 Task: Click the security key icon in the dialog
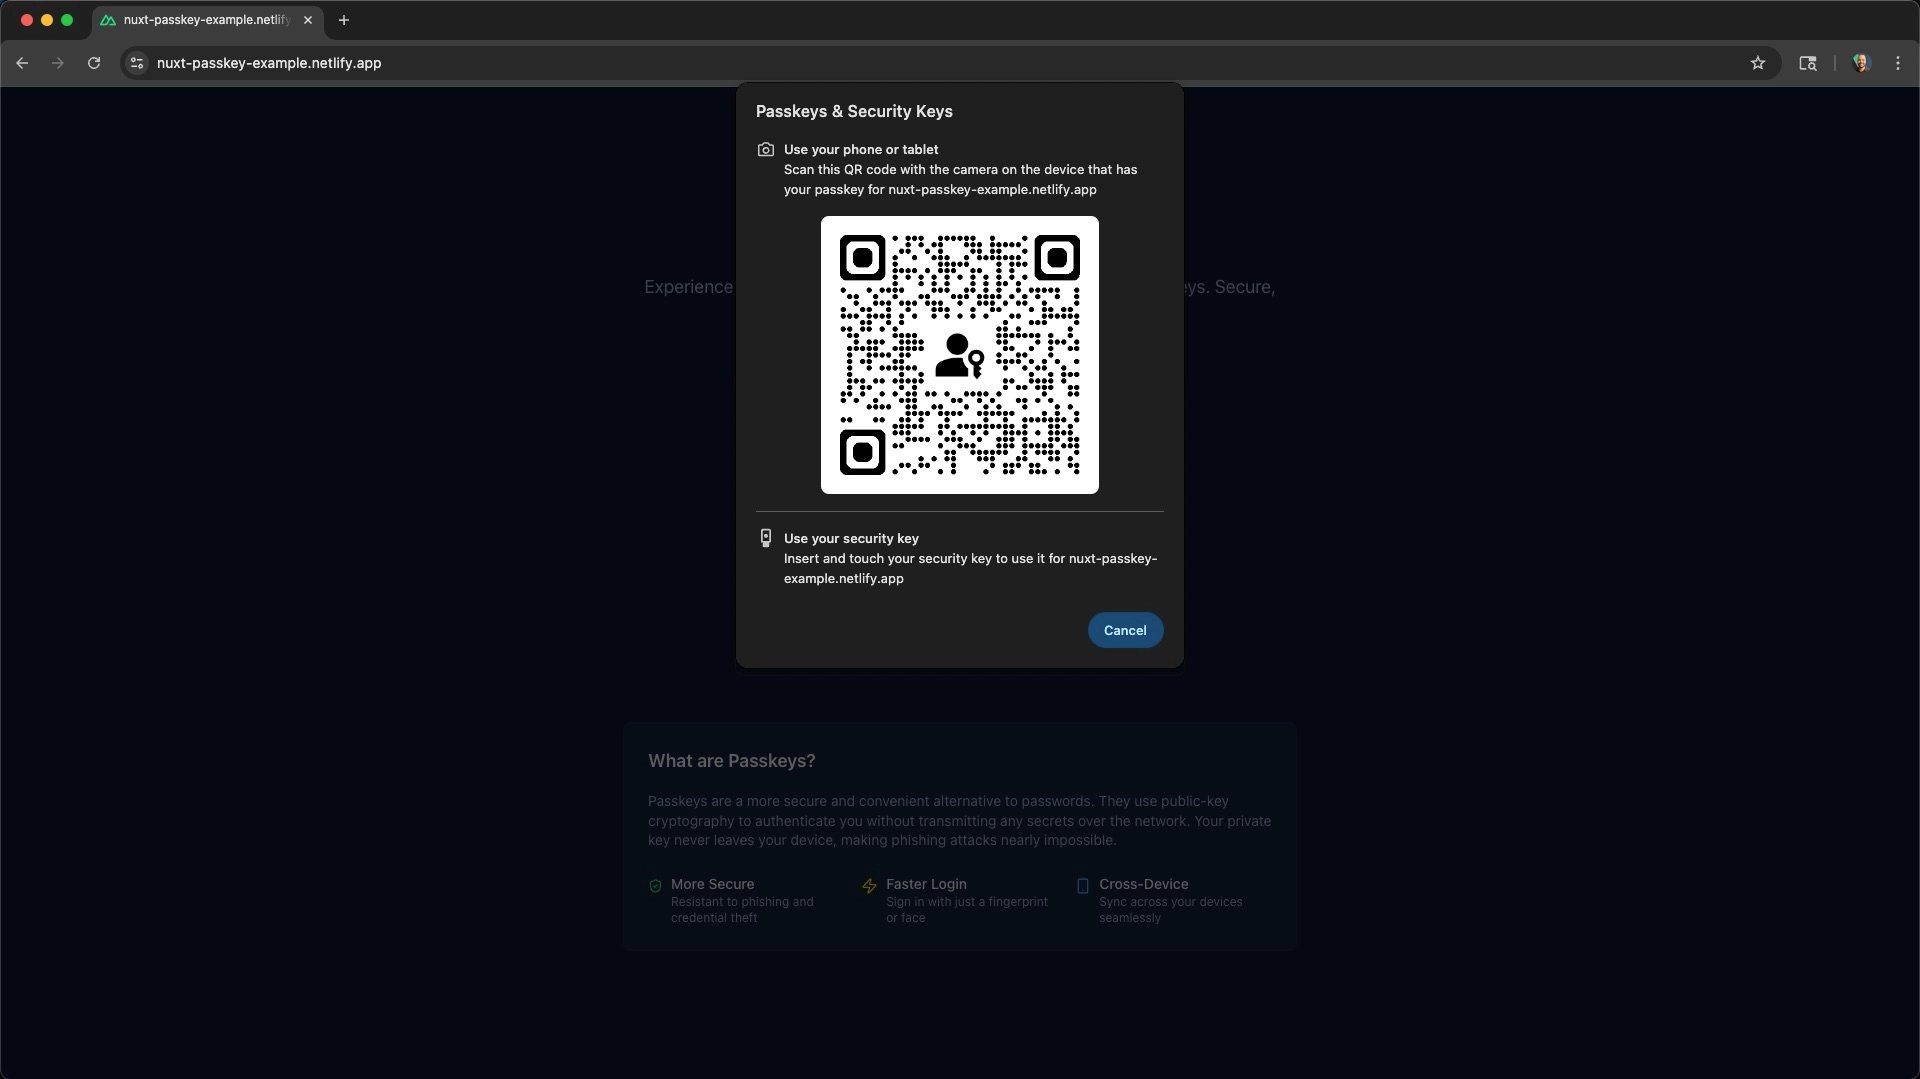[x=765, y=538]
